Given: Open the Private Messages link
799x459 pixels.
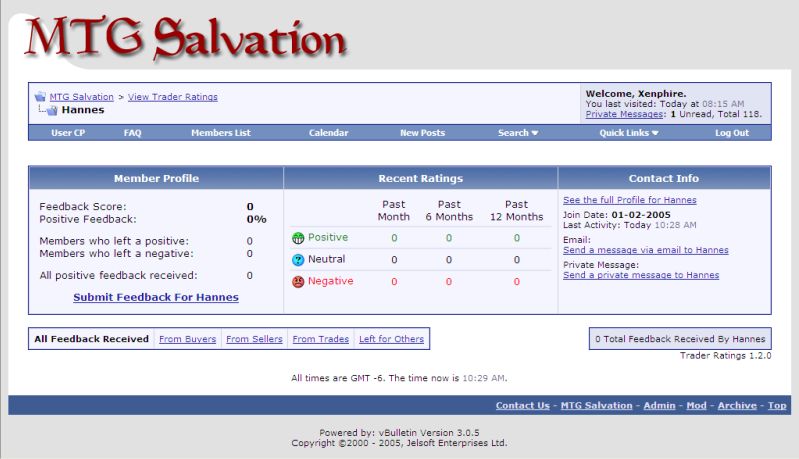Looking at the screenshot, I should 624,114.
